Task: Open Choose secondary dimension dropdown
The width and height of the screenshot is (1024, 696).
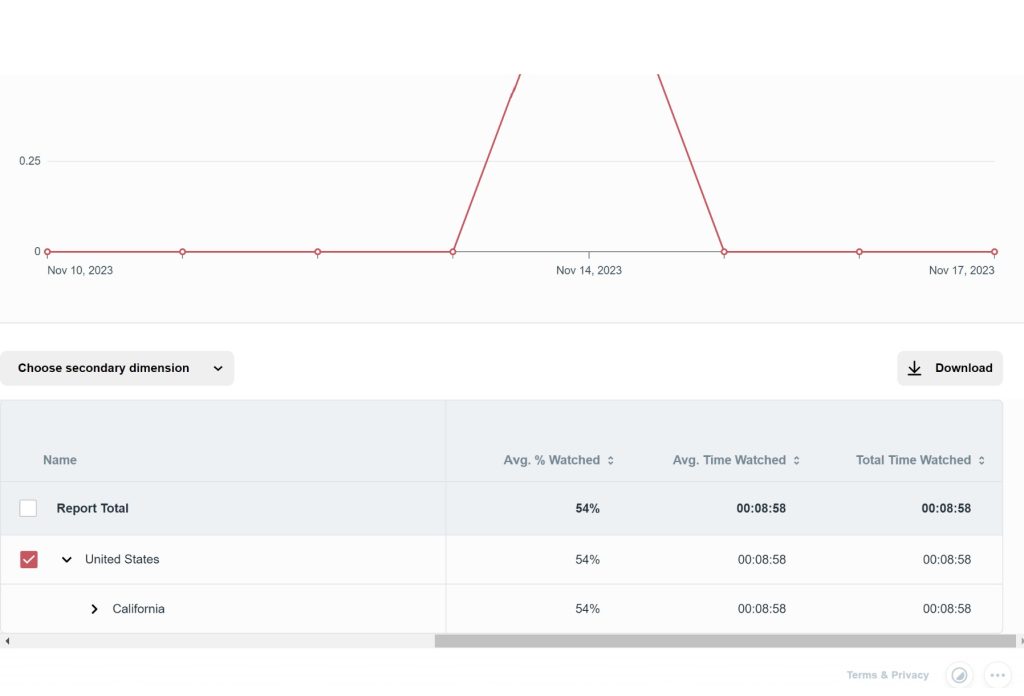Action: pos(117,368)
